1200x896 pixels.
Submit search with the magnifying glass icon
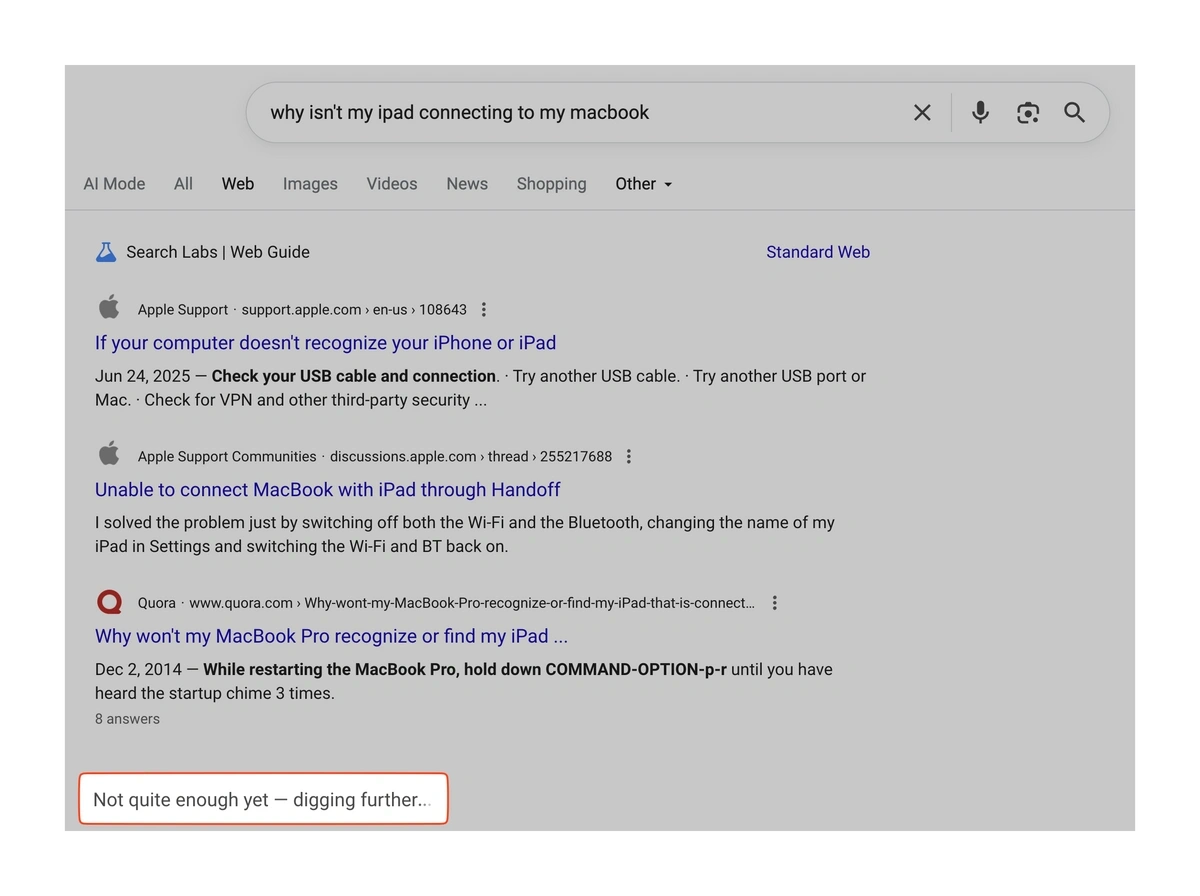coord(1074,113)
